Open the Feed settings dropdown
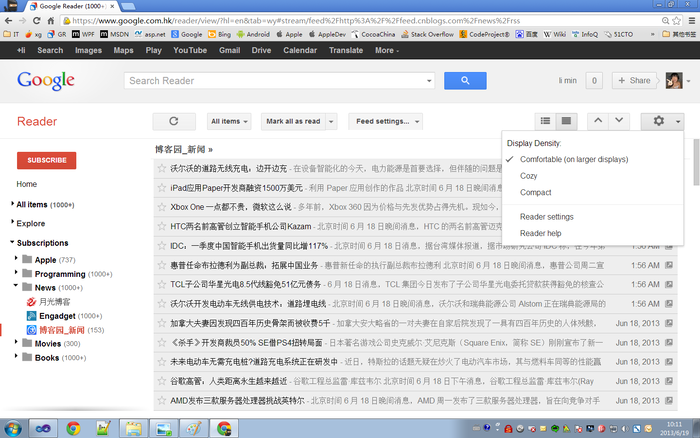 [x=386, y=121]
